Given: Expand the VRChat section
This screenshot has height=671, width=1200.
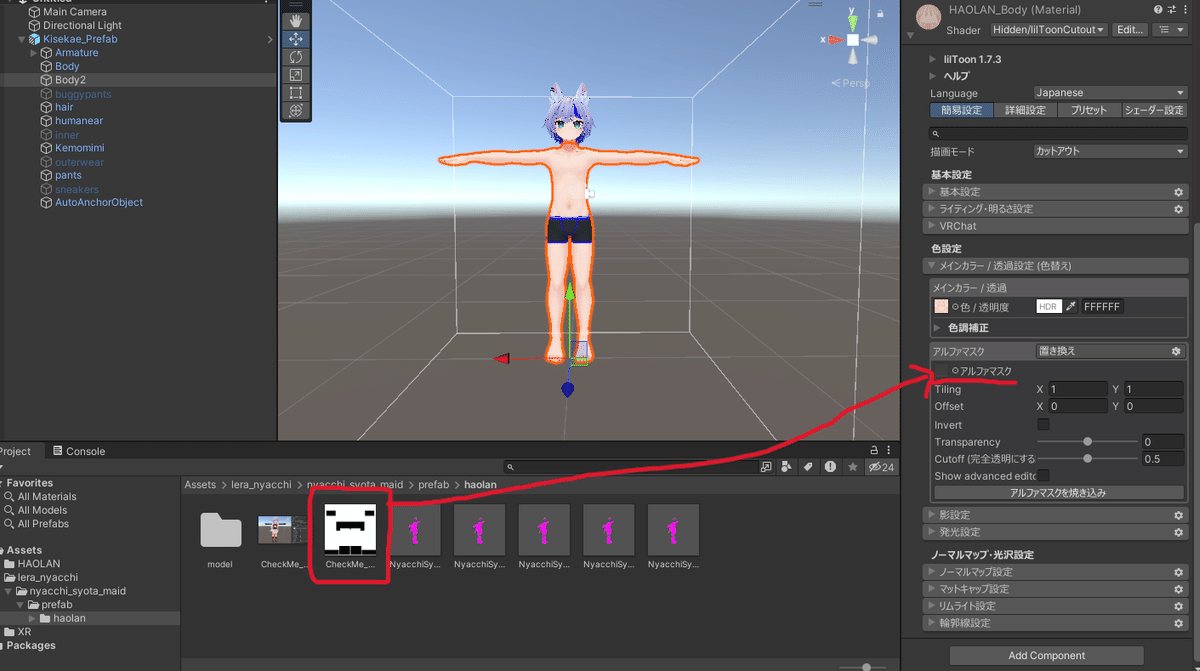Looking at the screenshot, I should pyautogui.click(x=1058, y=226).
